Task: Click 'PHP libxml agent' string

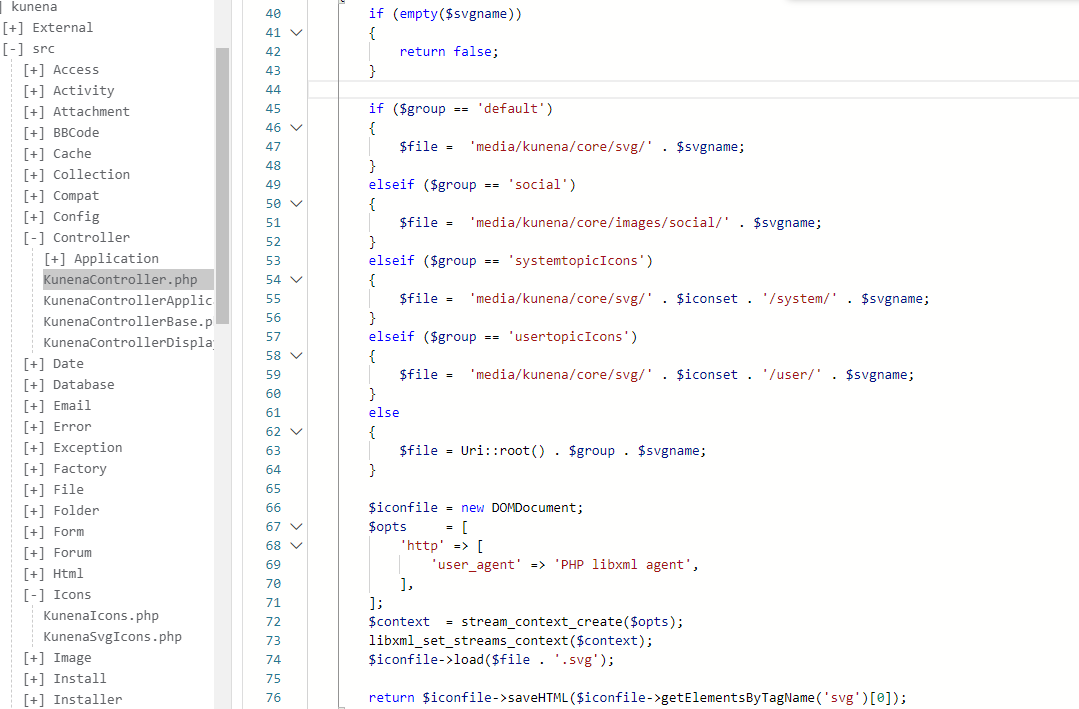Action: [x=622, y=565]
